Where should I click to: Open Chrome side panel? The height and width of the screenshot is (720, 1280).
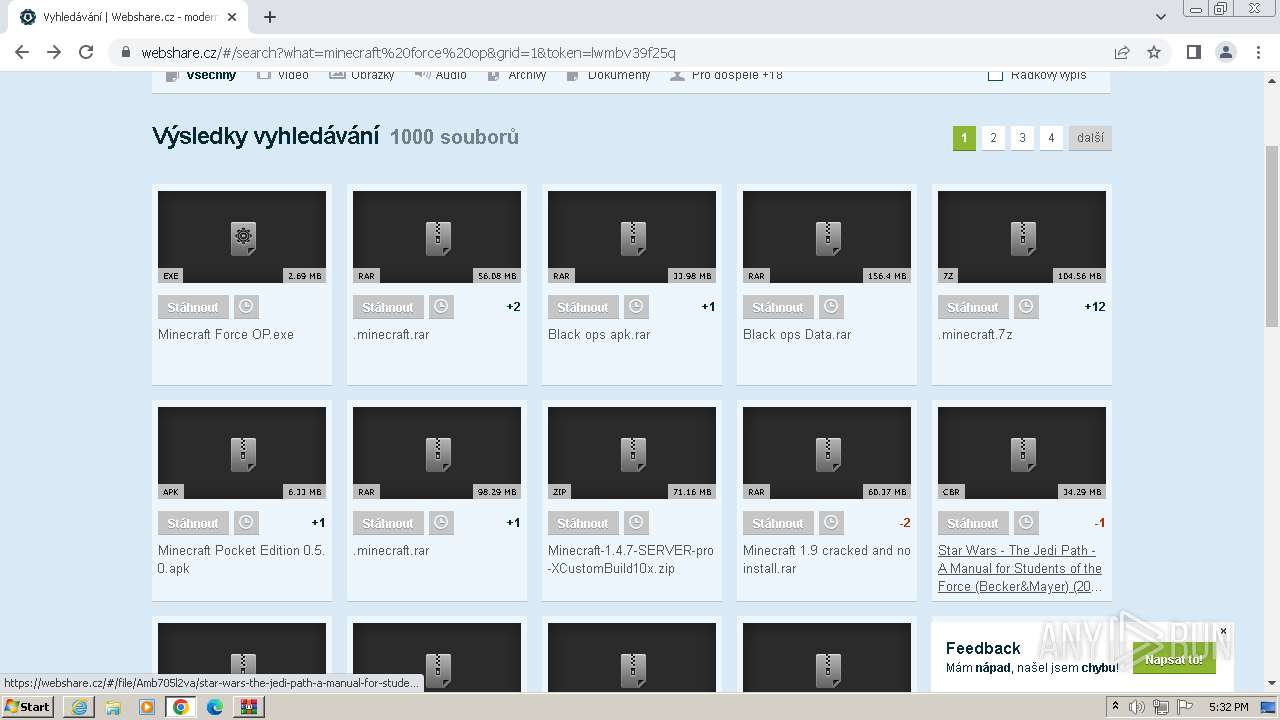(x=1193, y=52)
